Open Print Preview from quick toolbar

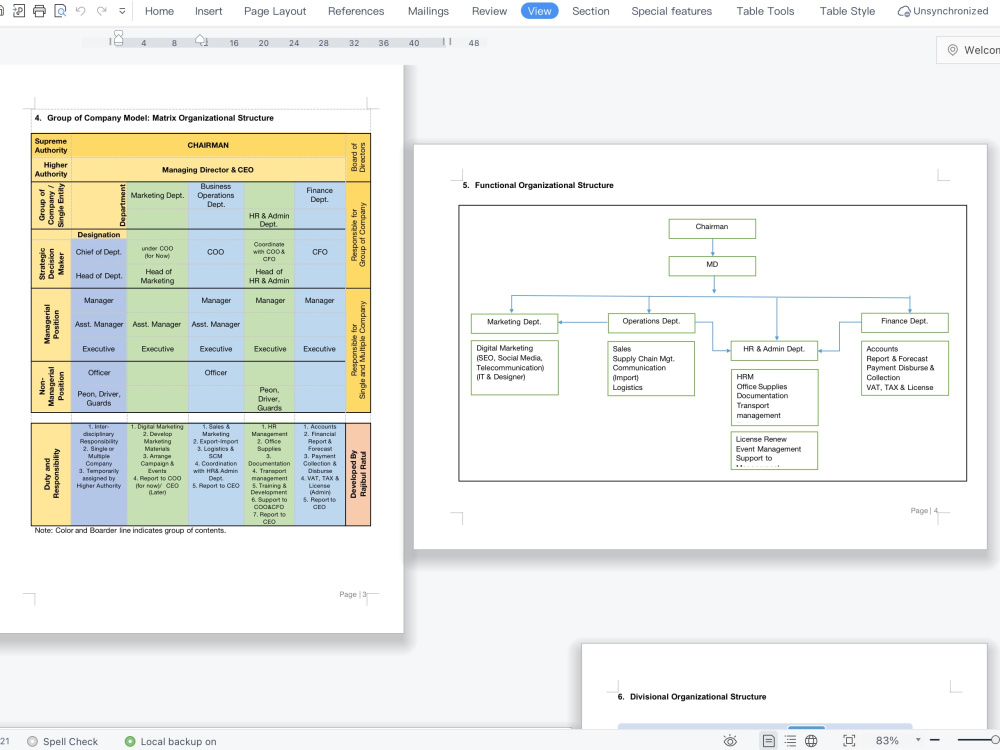[60, 11]
